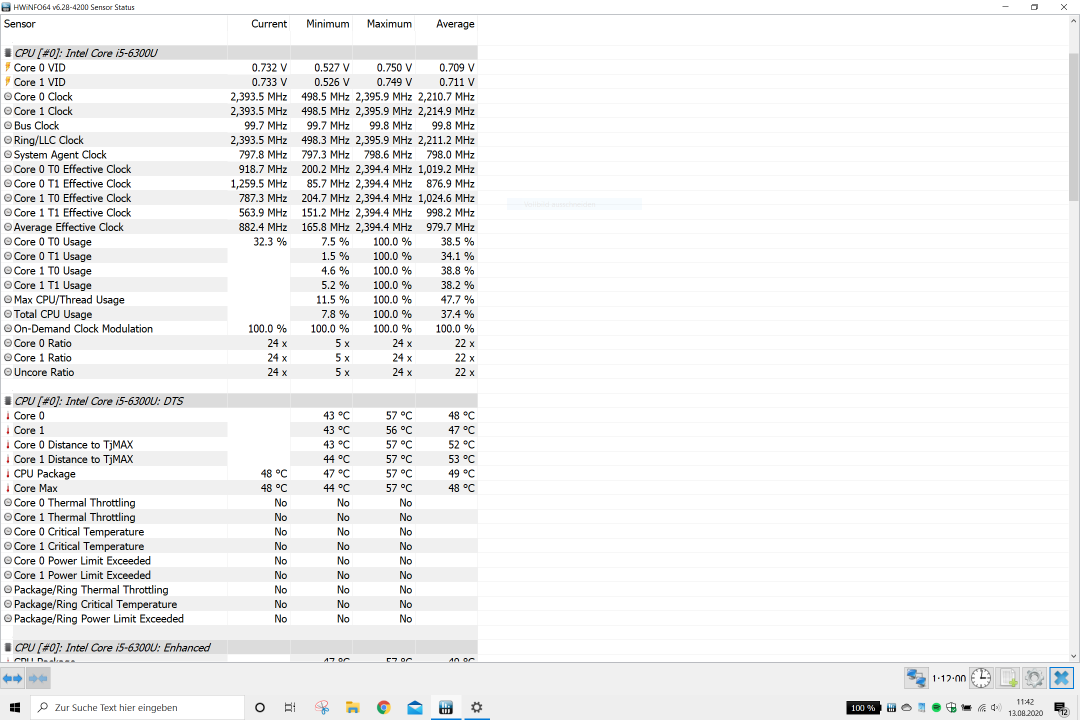Click the Maximum column header
This screenshot has height=720, width=1080.
point(388,24)
